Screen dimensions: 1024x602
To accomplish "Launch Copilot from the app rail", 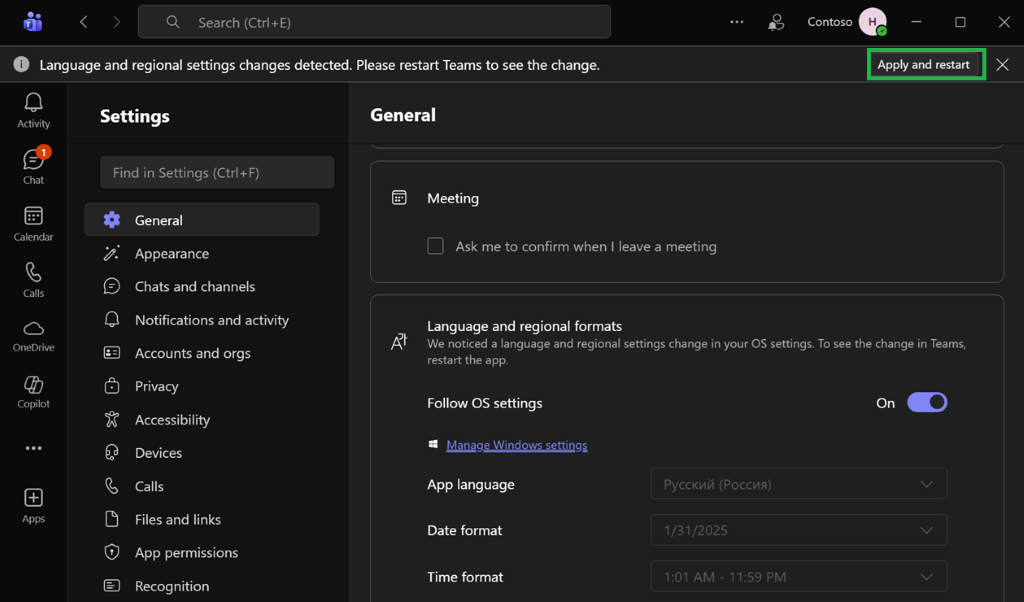I will (33, 392).
